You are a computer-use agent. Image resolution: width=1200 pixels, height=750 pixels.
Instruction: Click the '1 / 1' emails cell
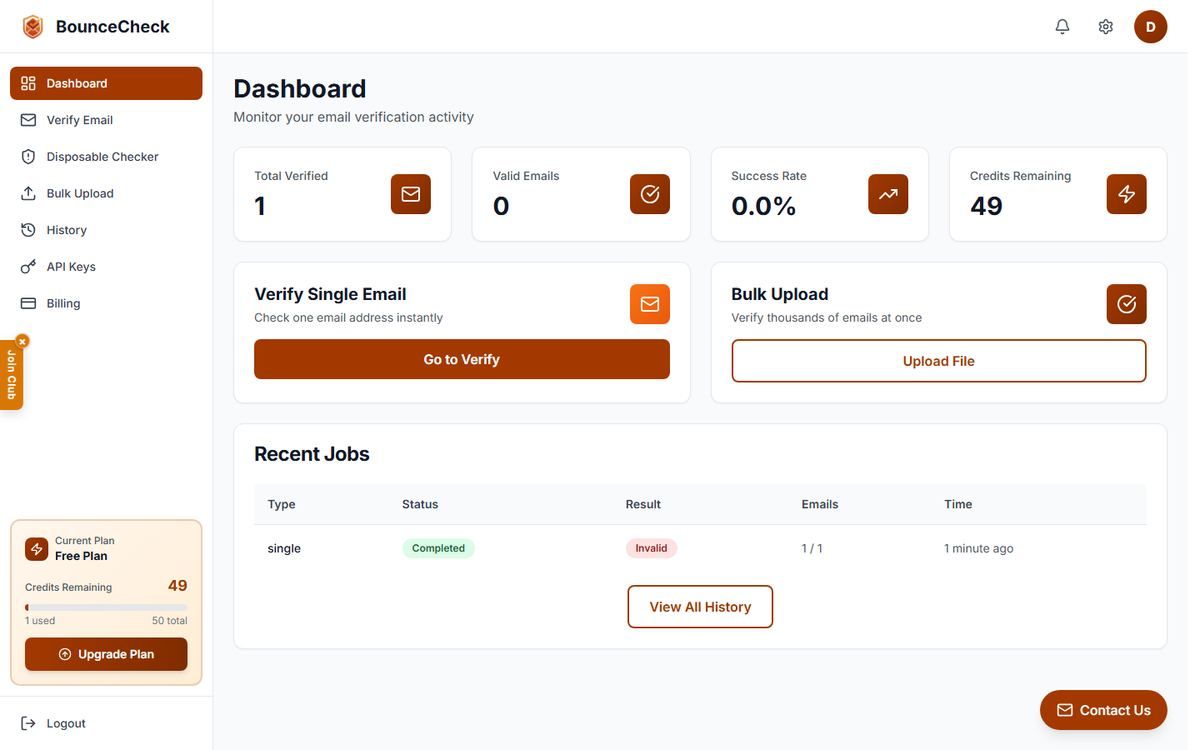pos(812,548)
